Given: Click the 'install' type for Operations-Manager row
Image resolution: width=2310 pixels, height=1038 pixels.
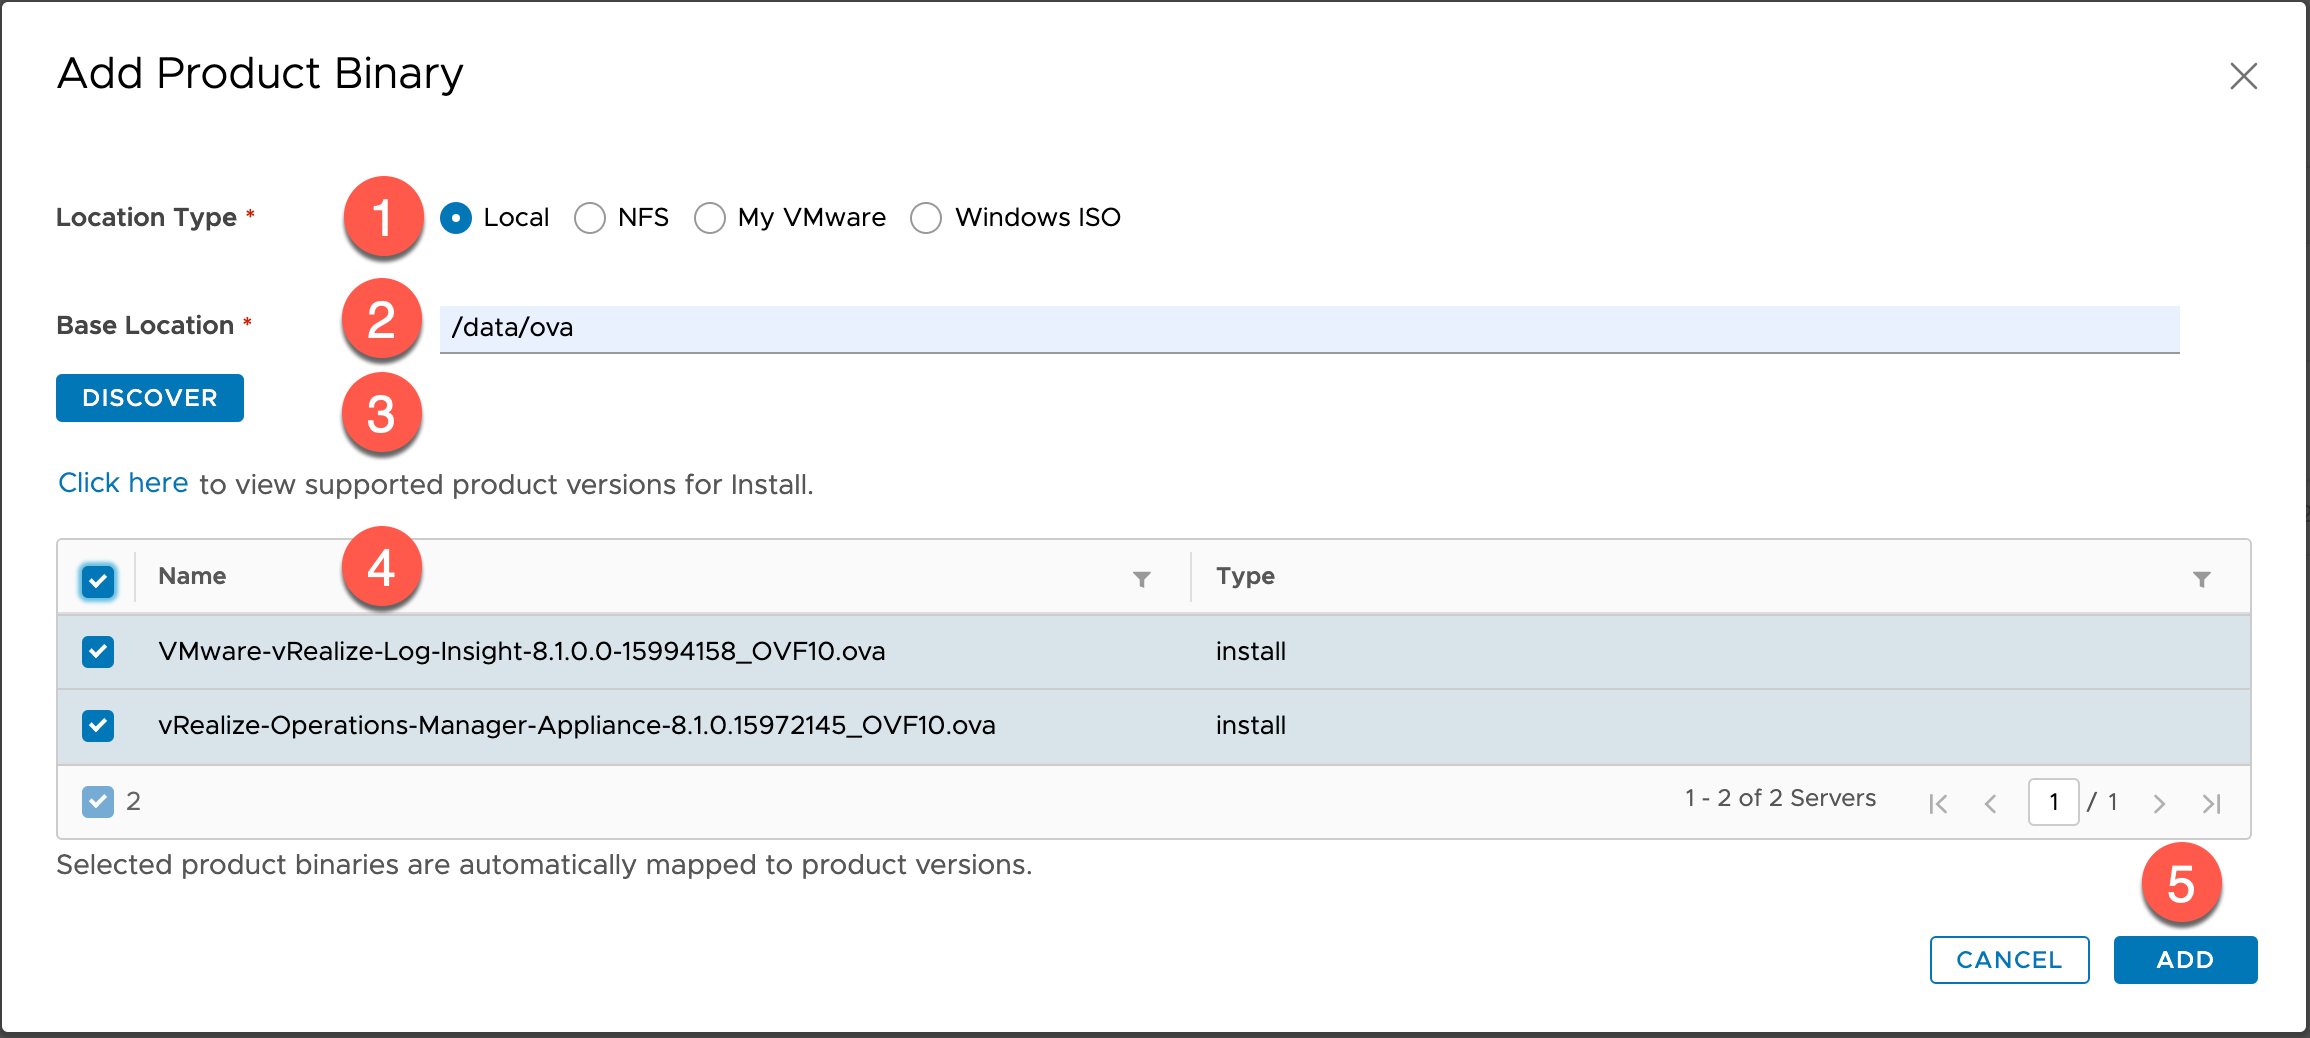Looking at the screenshot, I should pyautogui.click(x=1251, y=725).
